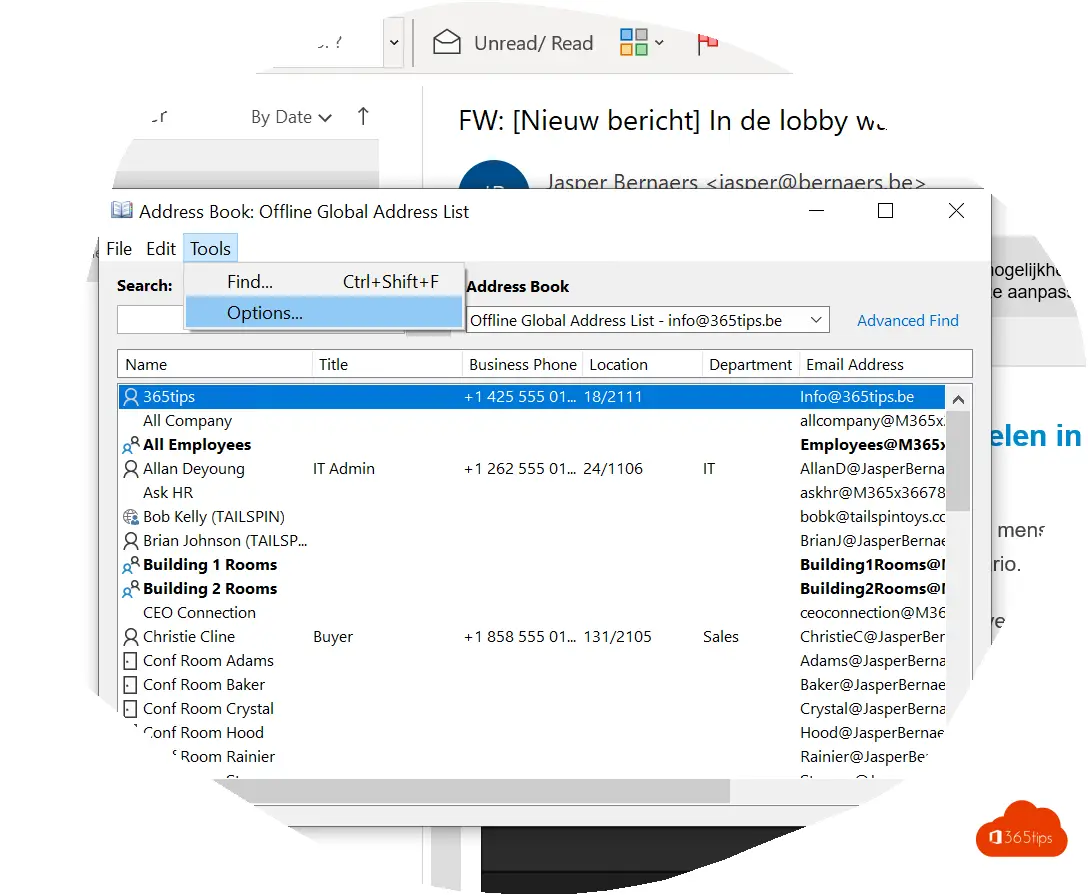Click the Christie Cline contact name
Screen dimensions: 1088x895
click(189, 637)
